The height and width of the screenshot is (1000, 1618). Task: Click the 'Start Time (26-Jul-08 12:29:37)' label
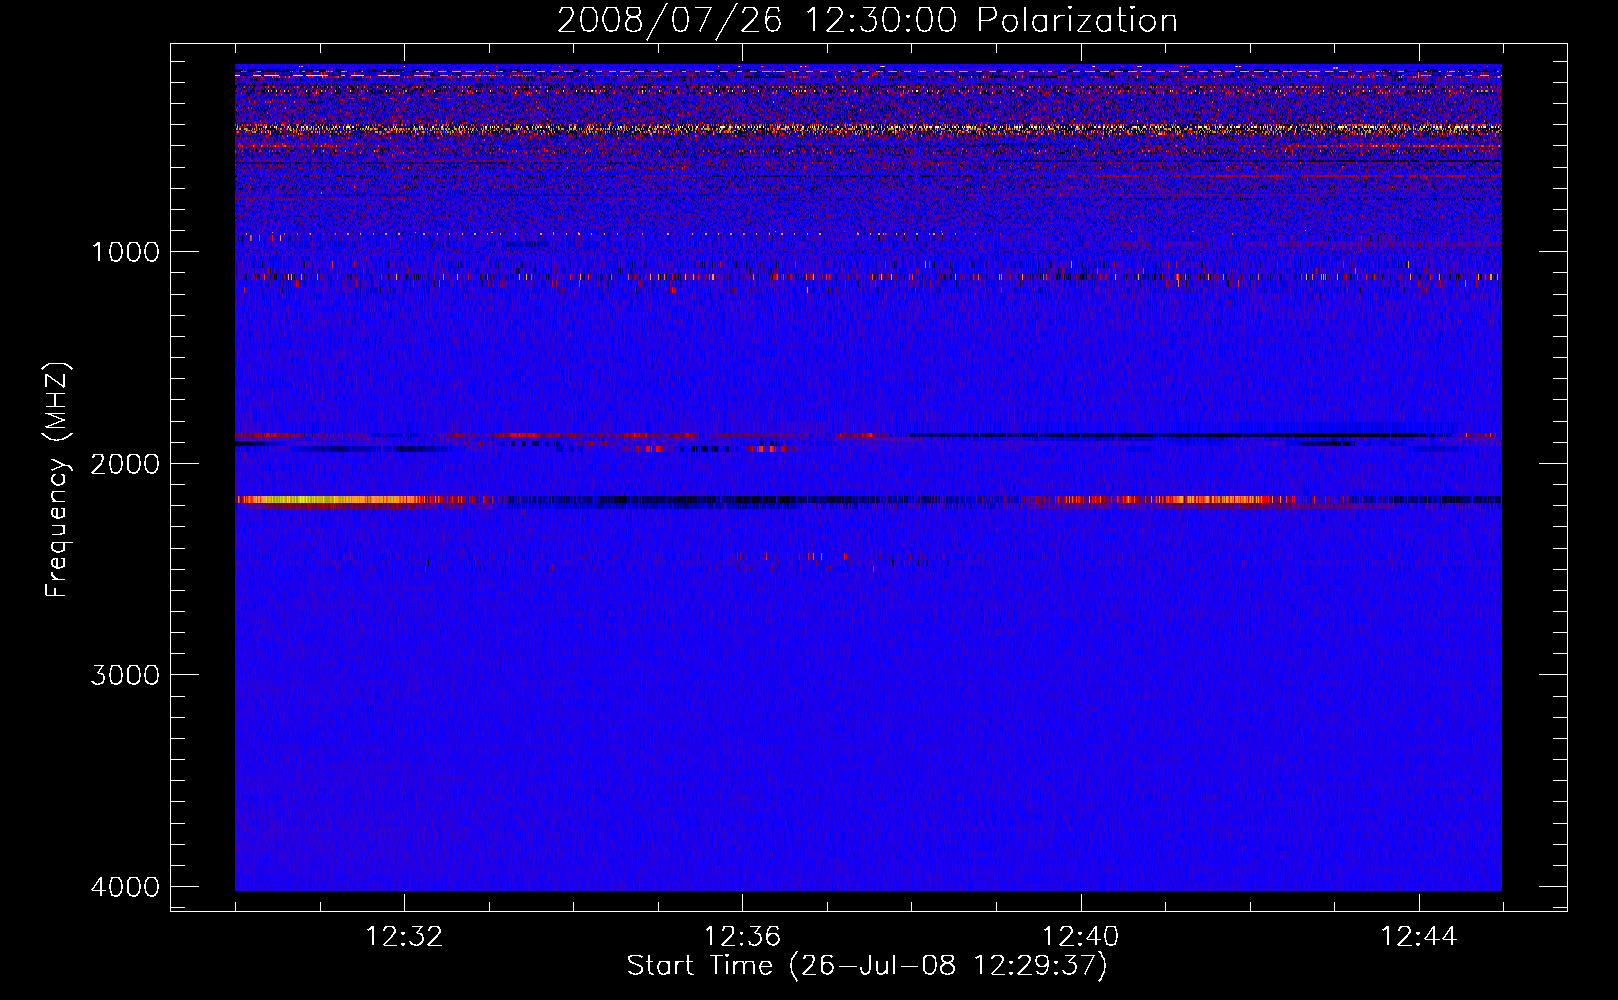point(867,966)
